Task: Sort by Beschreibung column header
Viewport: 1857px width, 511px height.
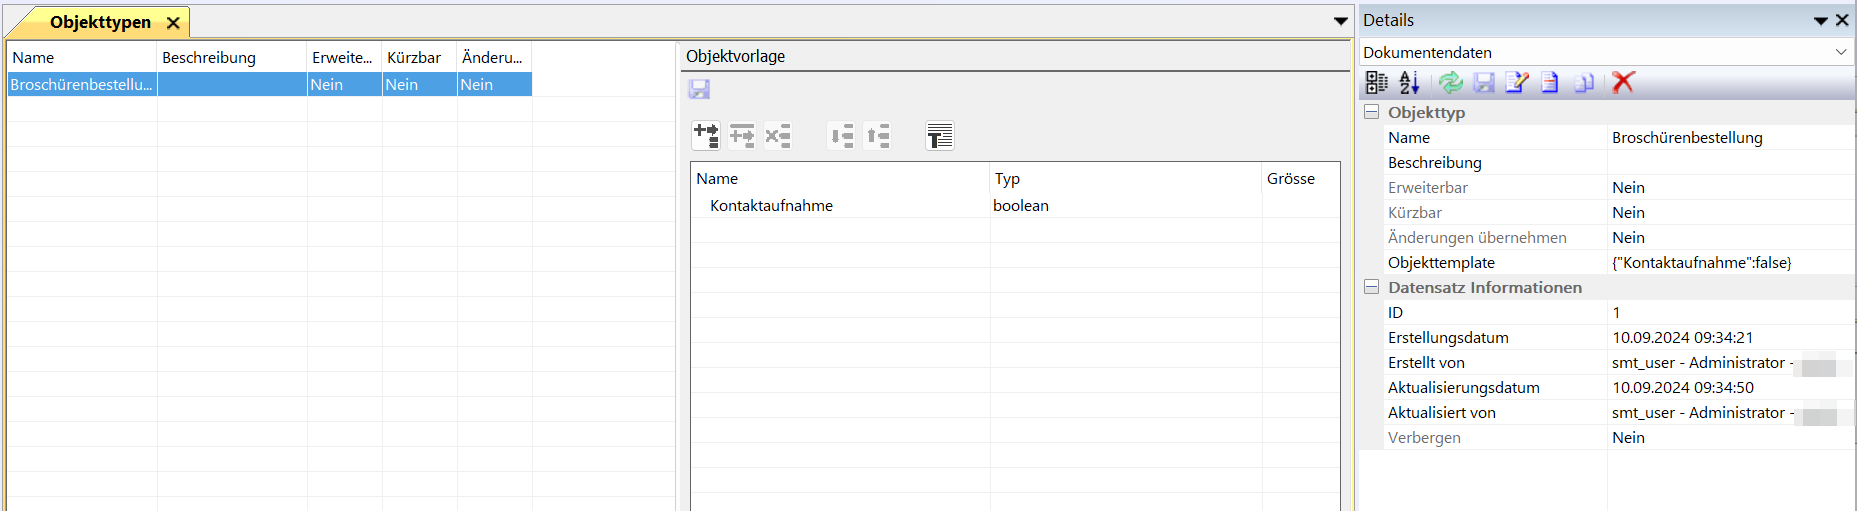Action: pos(232,57)
